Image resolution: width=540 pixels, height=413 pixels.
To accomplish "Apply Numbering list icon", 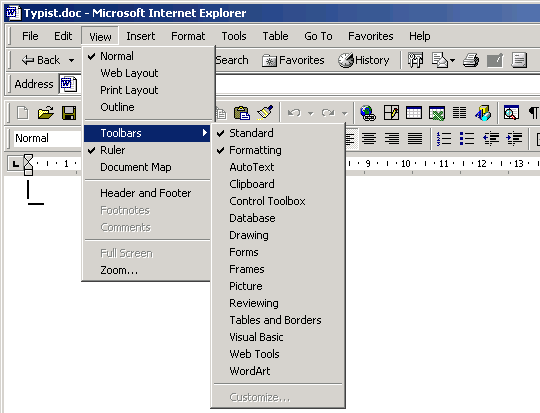I will [444, 138].
